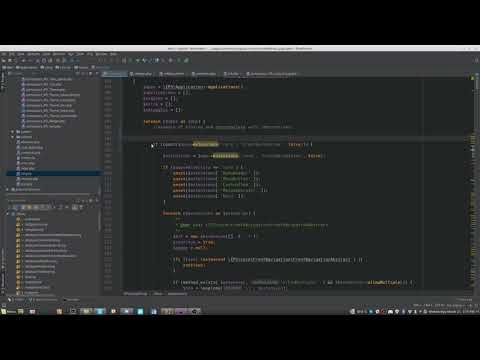
Task: Click the Back navigation toolbar arrow
Action: click(x=72, y=60)
